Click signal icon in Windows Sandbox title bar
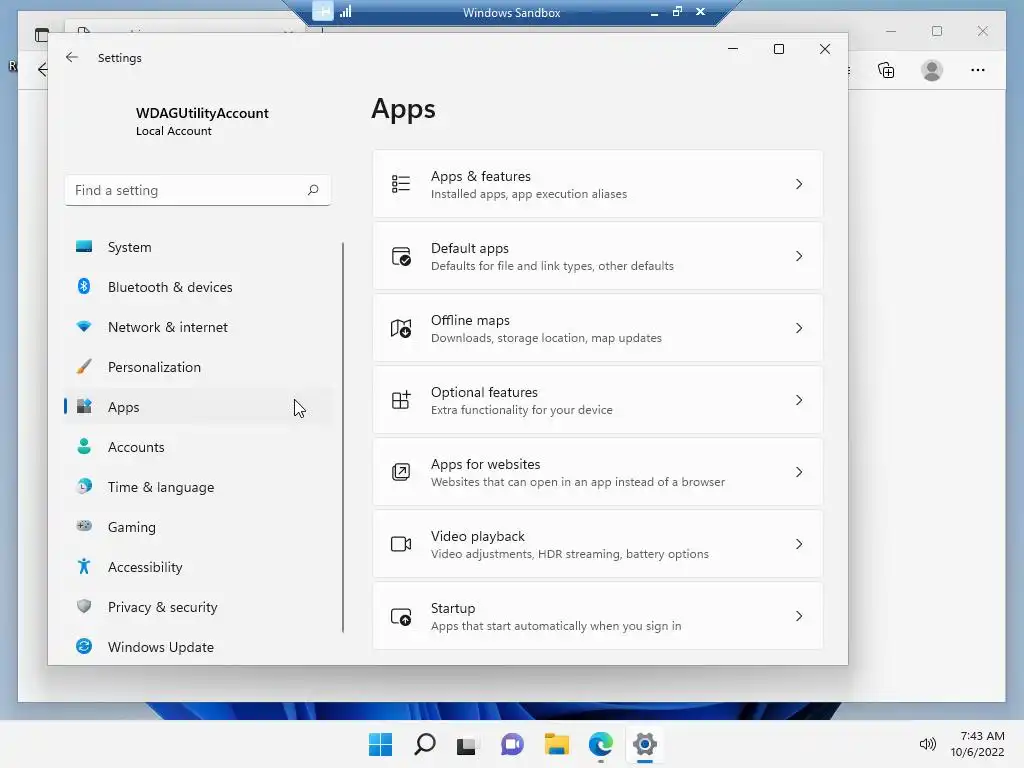Screen dimensions: 1024x768 [x=345, y=11]
